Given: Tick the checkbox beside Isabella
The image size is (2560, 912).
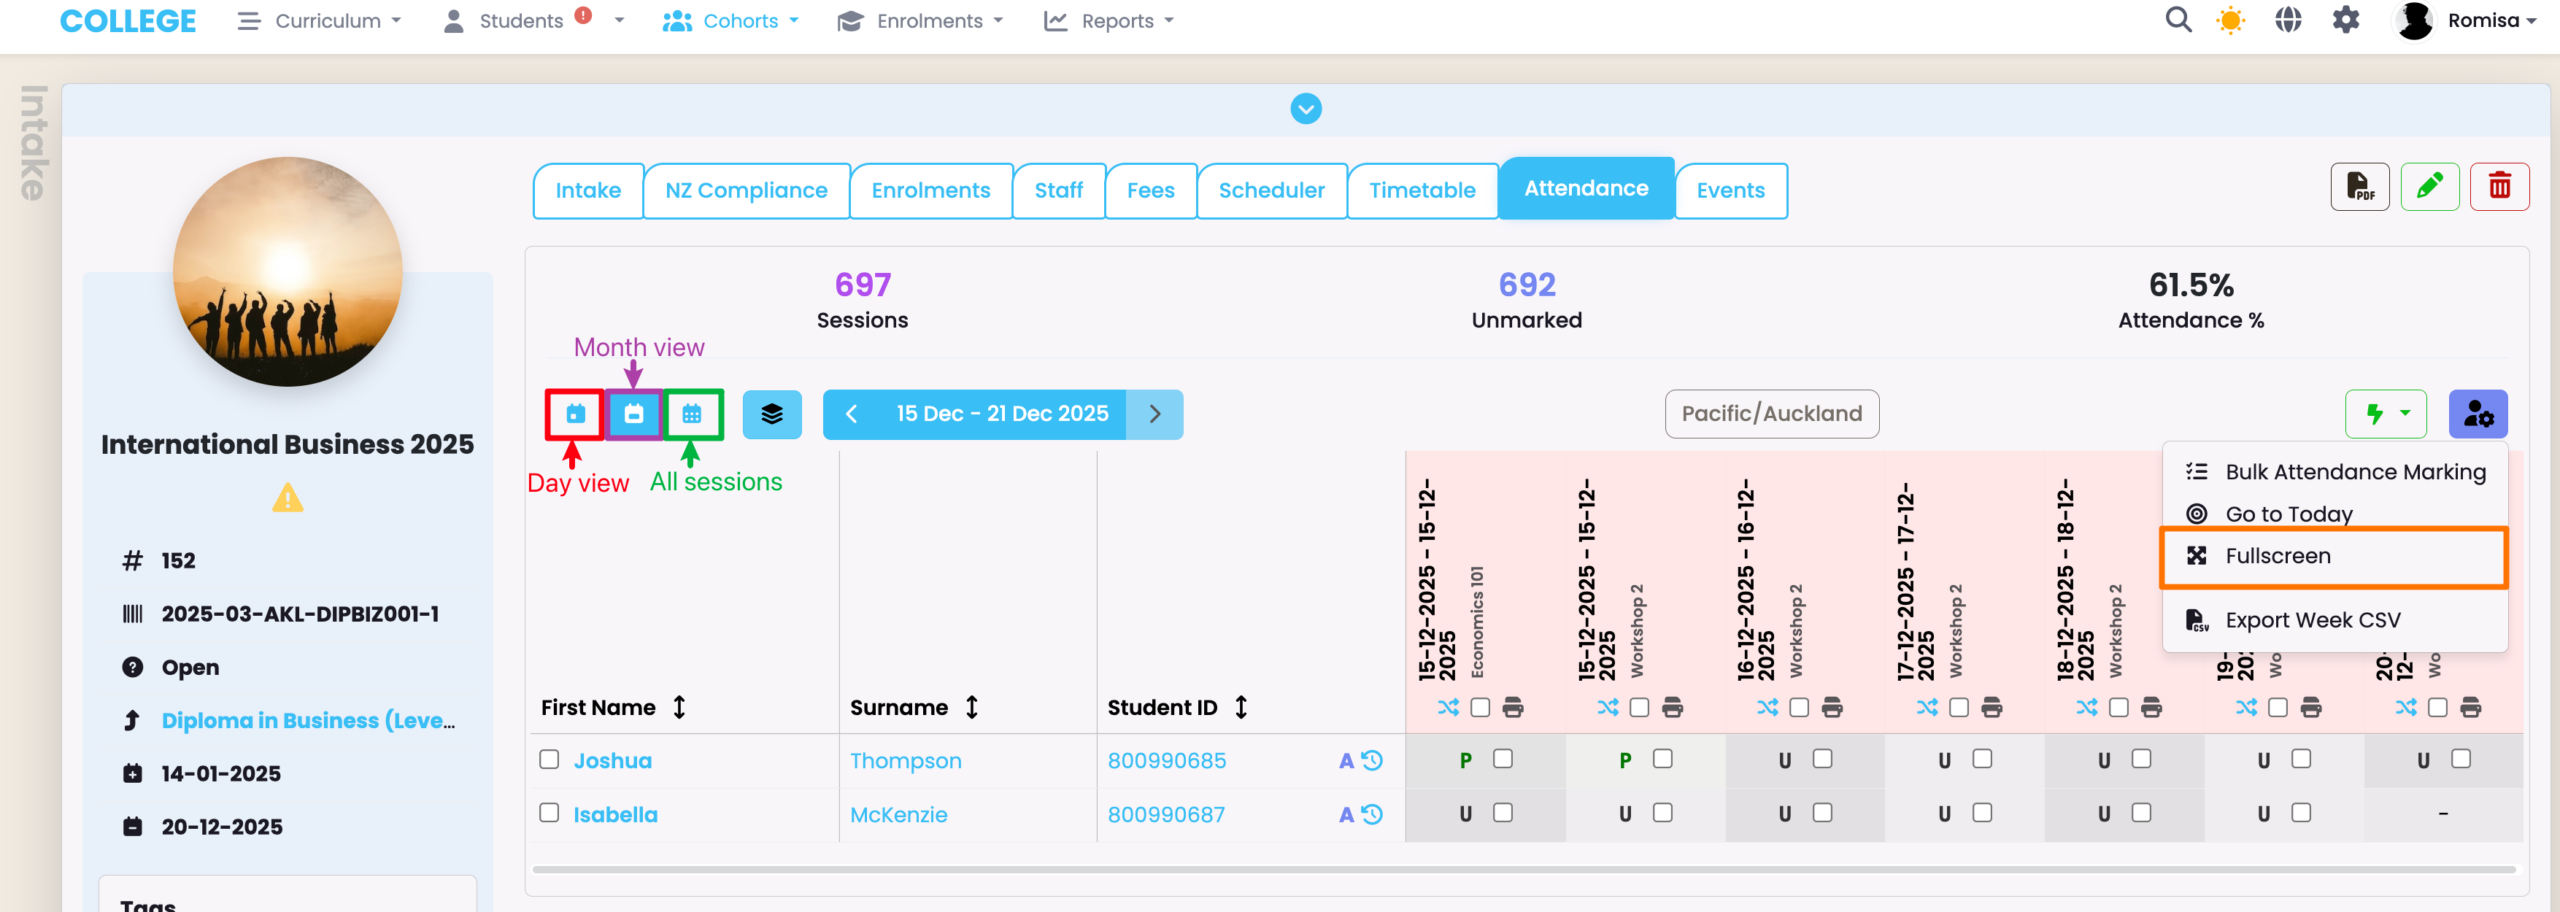Looking at the screenshot, I should [549, 813].
